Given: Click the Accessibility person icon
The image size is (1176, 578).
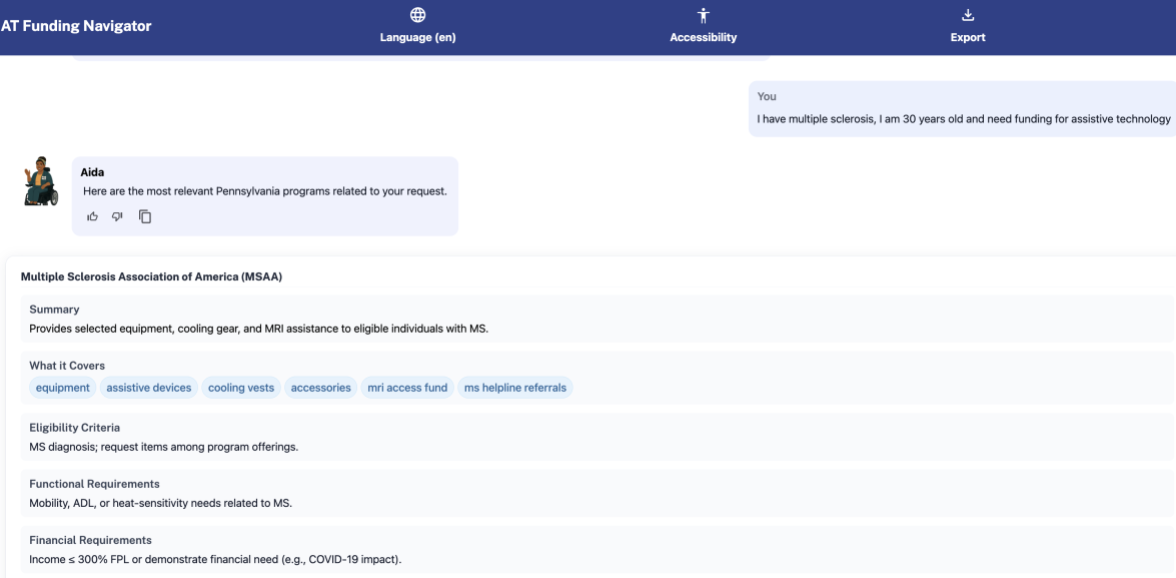Looking at the screenshot, I should point(703,14).
